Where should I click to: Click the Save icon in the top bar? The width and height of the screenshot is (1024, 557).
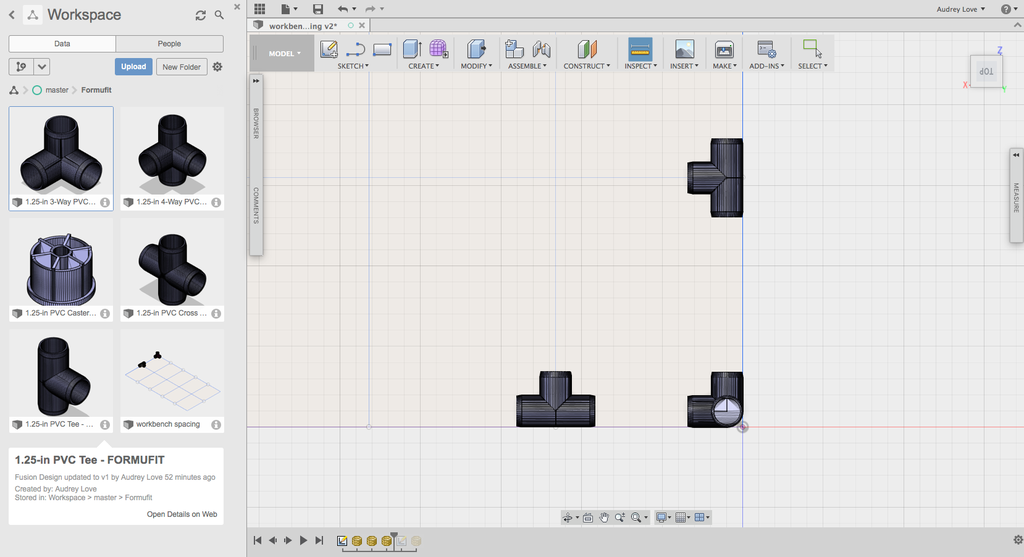[x=318, y=9]
